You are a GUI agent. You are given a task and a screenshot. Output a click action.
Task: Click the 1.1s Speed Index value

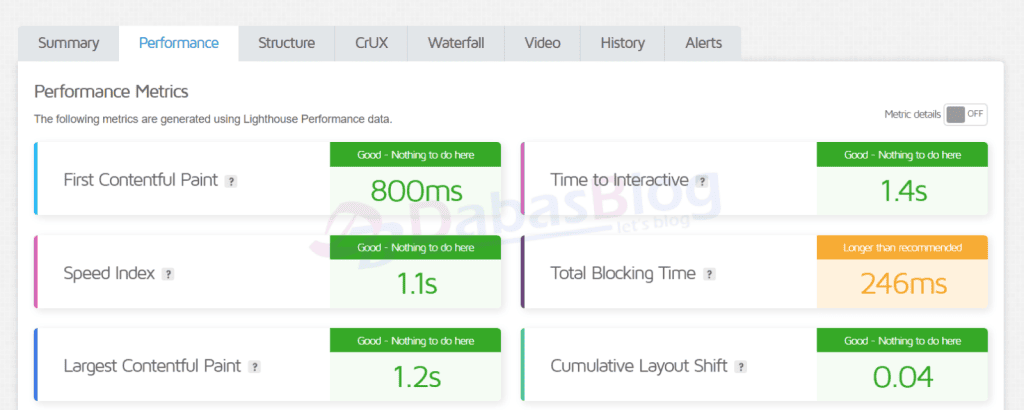click(x=416, y=283)
